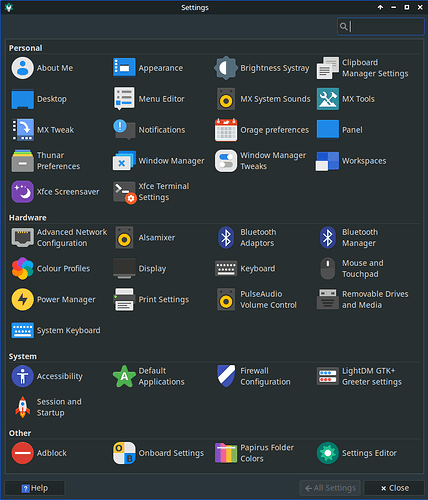The image size is (428, 500).
Task: Open Clipboard Manager Settings icon
Action: click(328, 68)
